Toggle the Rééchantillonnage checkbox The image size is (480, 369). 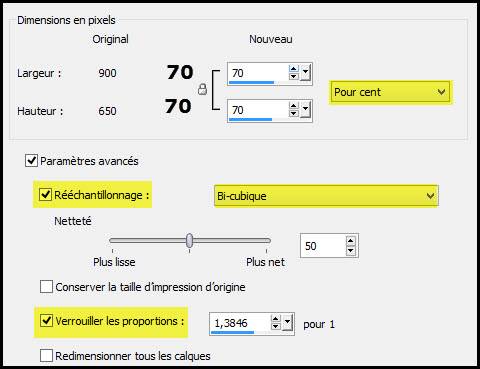(45, 195)
